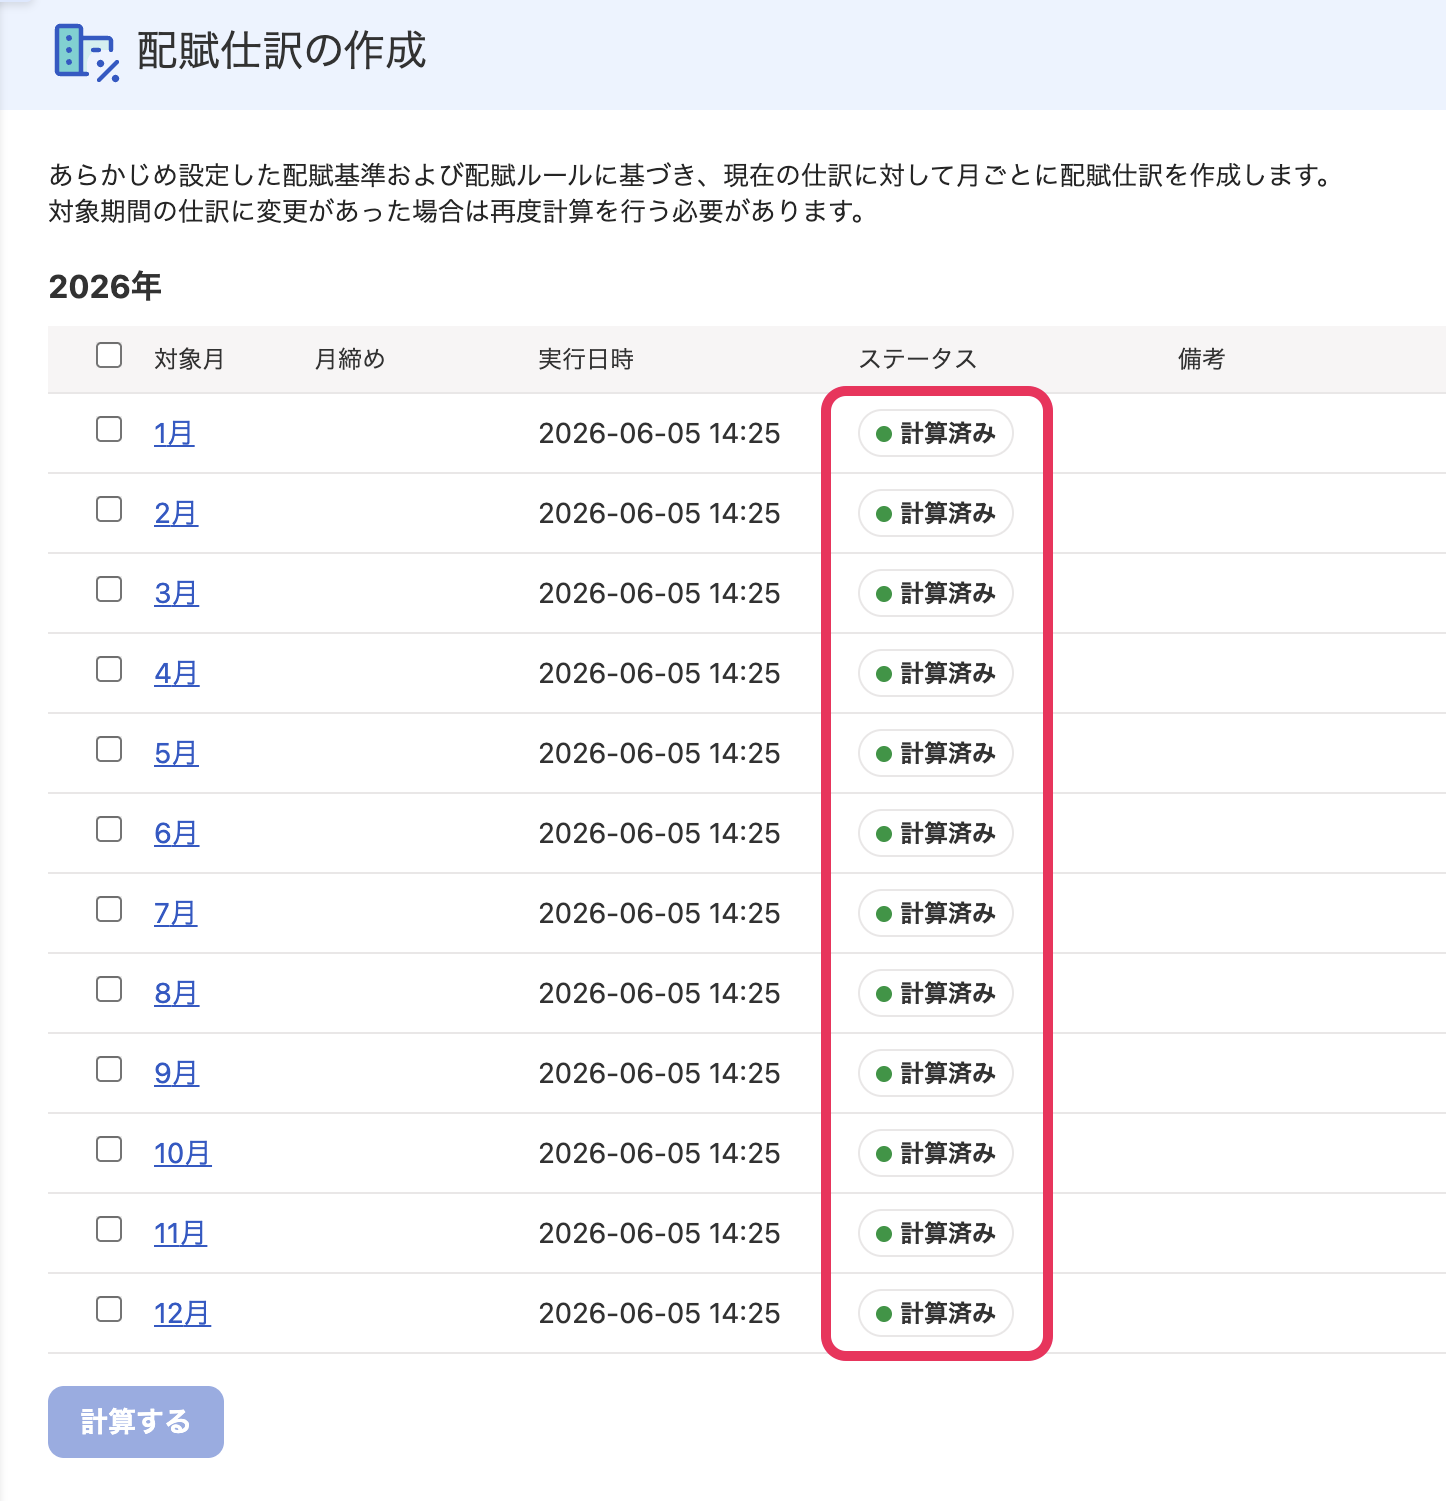Click the 2026年 heading
Viewport: 1446px width, 1501px height.
click(105, 287)
